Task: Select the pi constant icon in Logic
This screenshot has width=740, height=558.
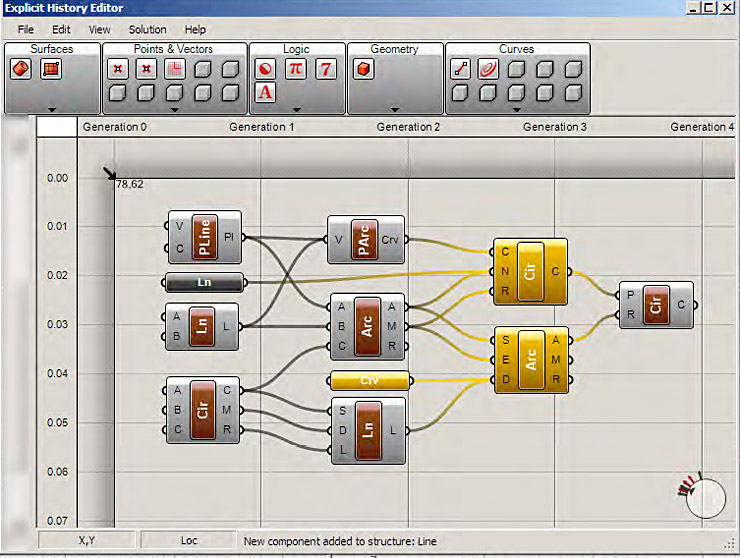Action: click(x=295, y=69)
